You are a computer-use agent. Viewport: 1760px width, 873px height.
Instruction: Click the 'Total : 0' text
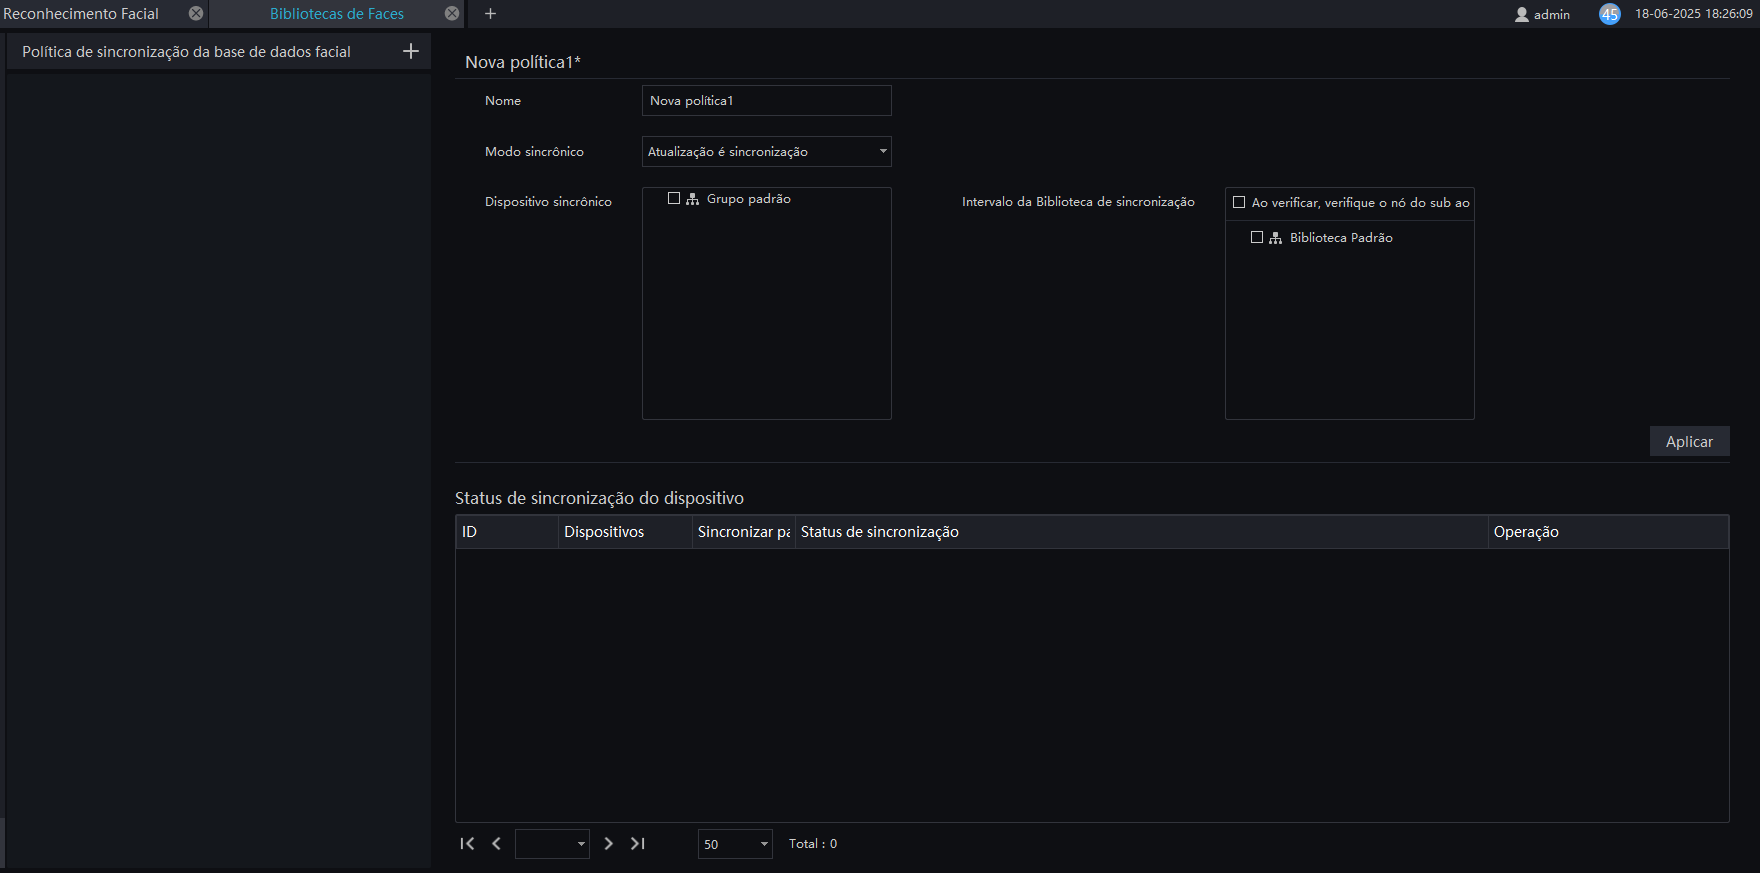[x=813, y=844]
